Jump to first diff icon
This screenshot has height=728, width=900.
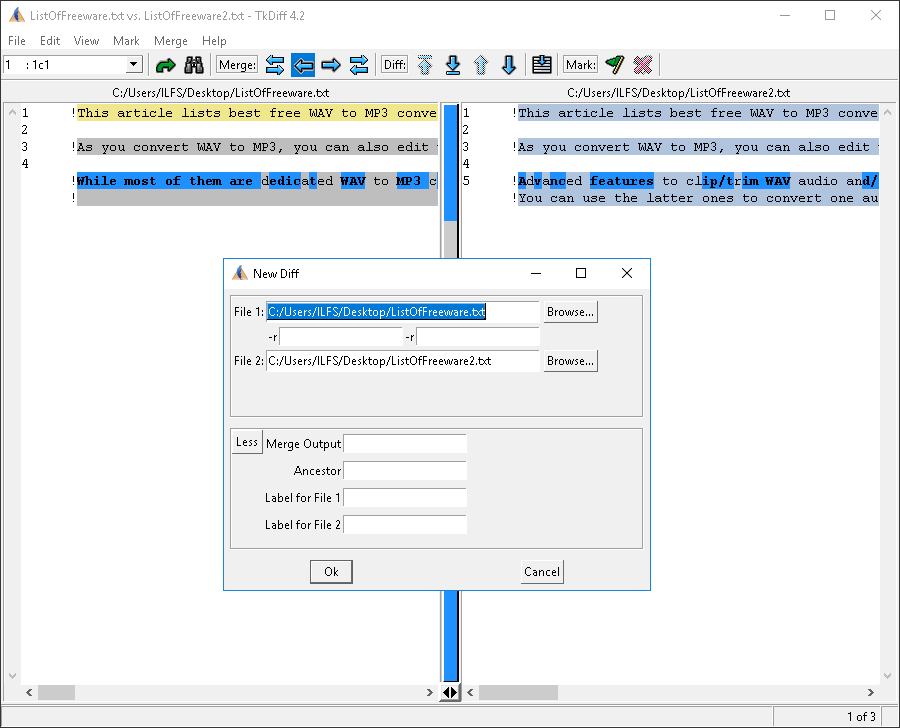click(425, 65)
